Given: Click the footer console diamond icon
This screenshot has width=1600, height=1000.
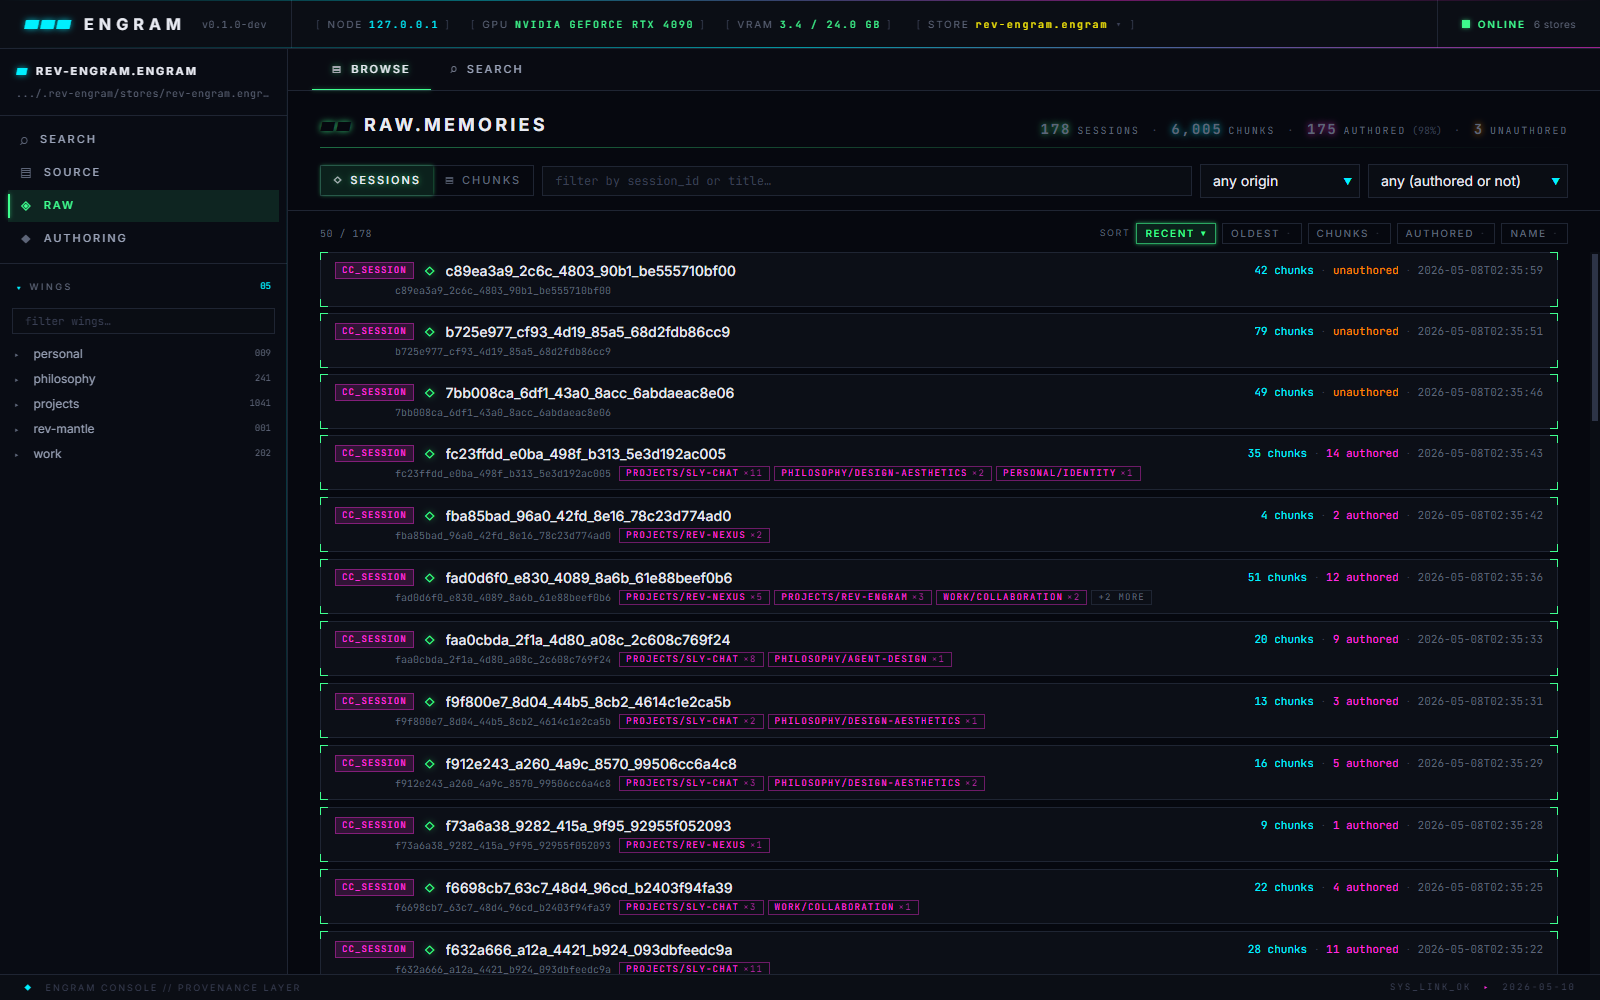Looking at the screenshot, I should (28, 987).
